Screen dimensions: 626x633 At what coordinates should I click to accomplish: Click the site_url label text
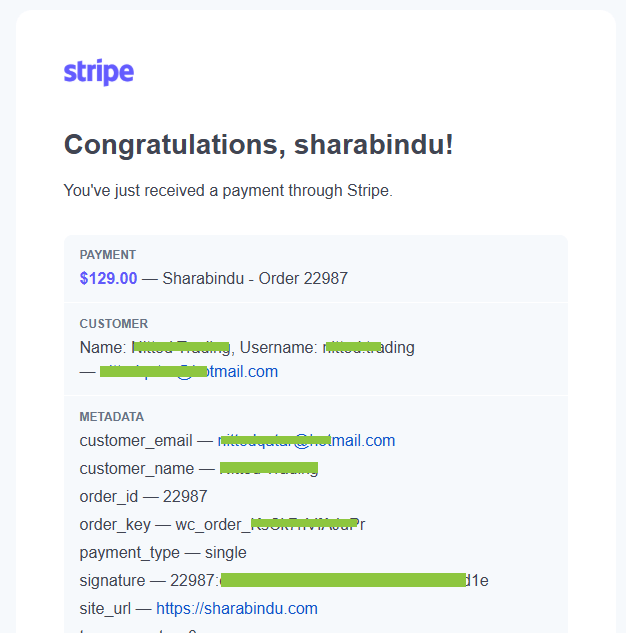105,609
